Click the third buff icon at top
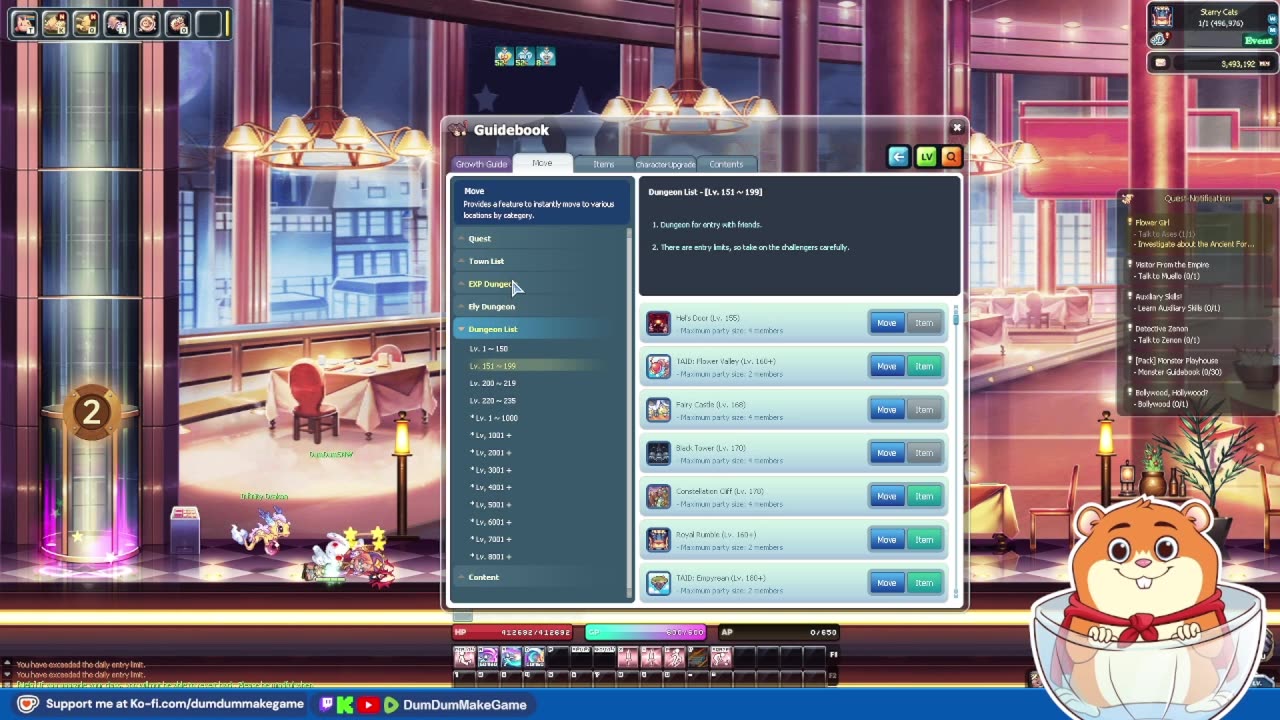The image size is (1280, 720). coord(545,57)
